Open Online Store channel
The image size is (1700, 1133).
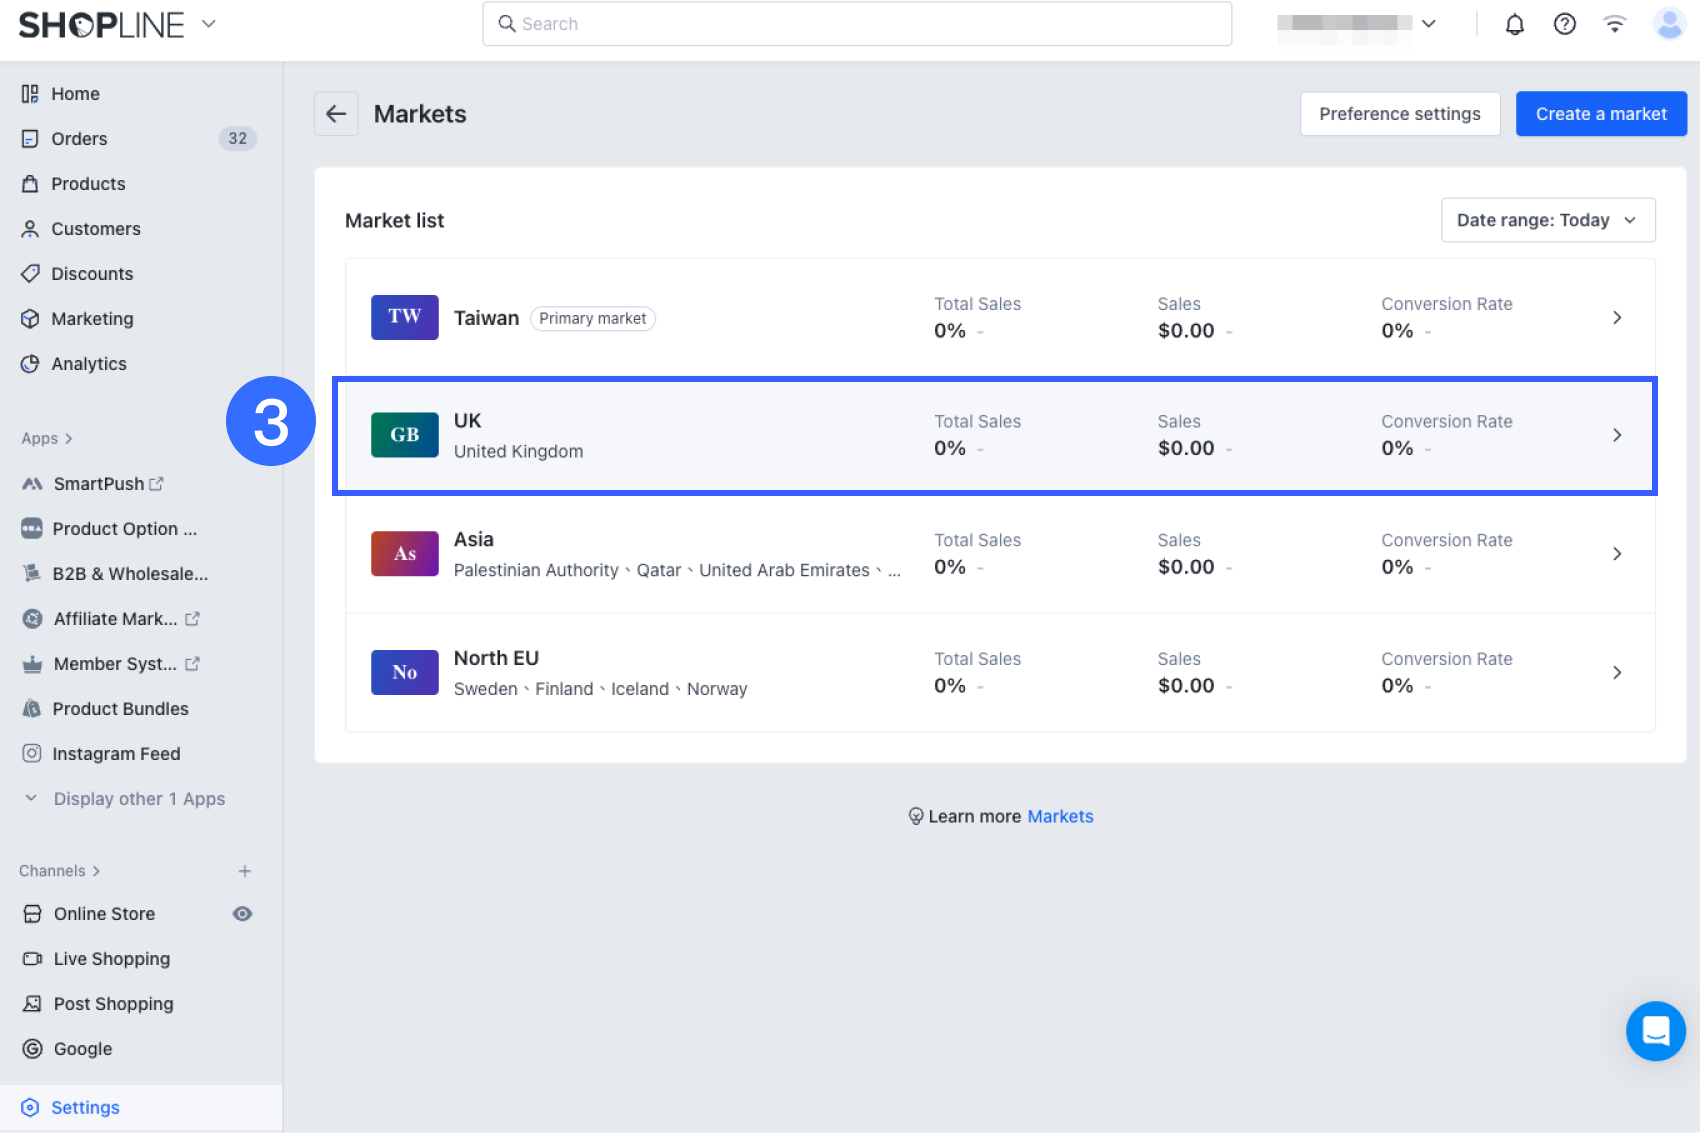(x=105, y=914)
